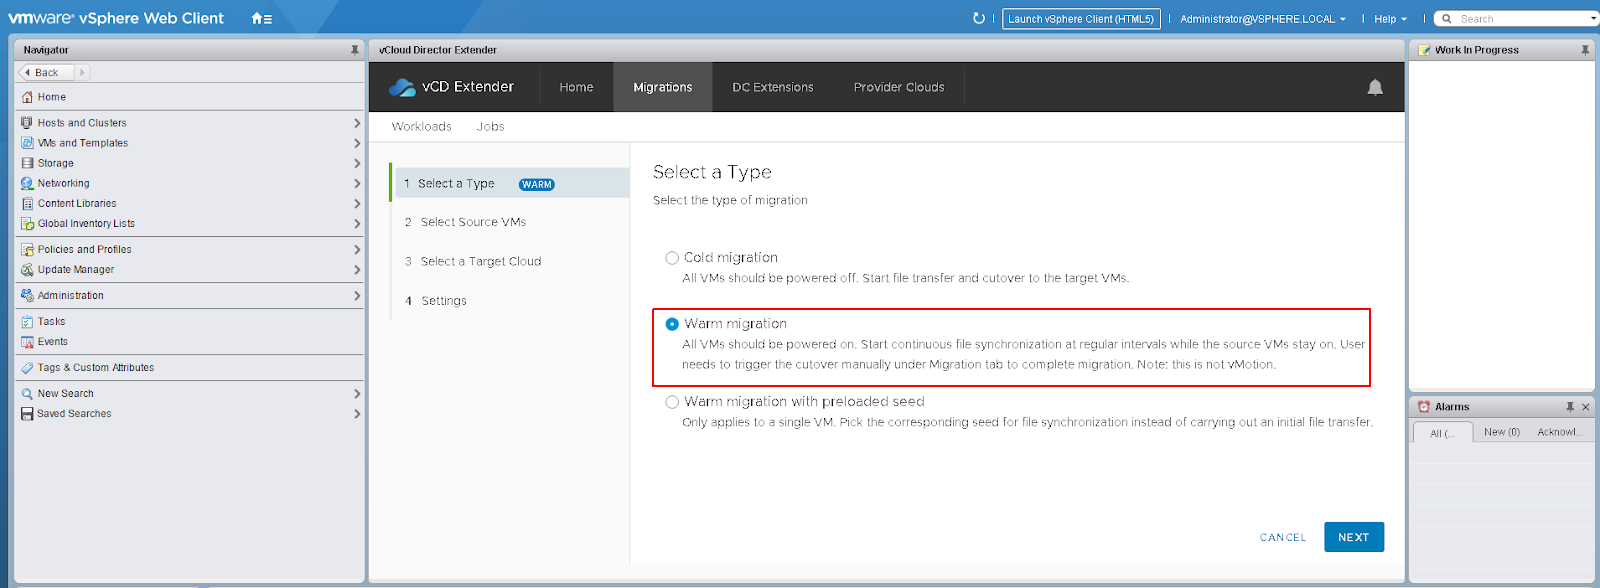
Task: Click step 1 Select a Type
Action: (x=510, y=183)
